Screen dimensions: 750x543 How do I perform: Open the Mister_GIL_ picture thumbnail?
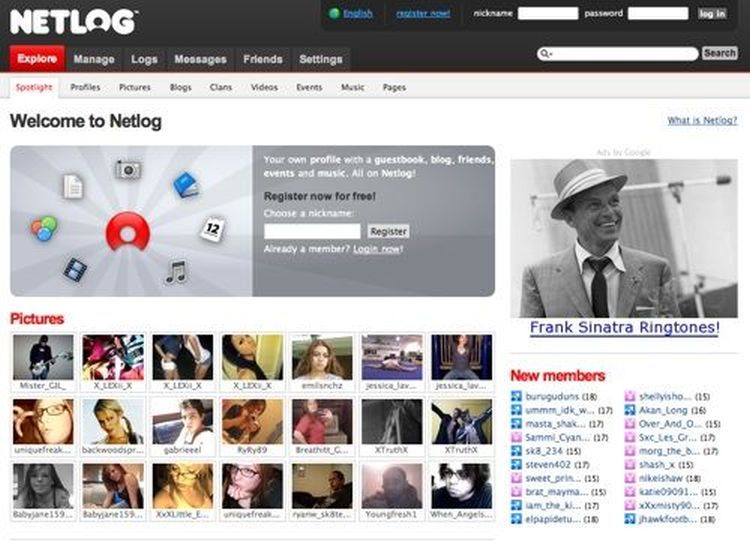click(43, 357)
